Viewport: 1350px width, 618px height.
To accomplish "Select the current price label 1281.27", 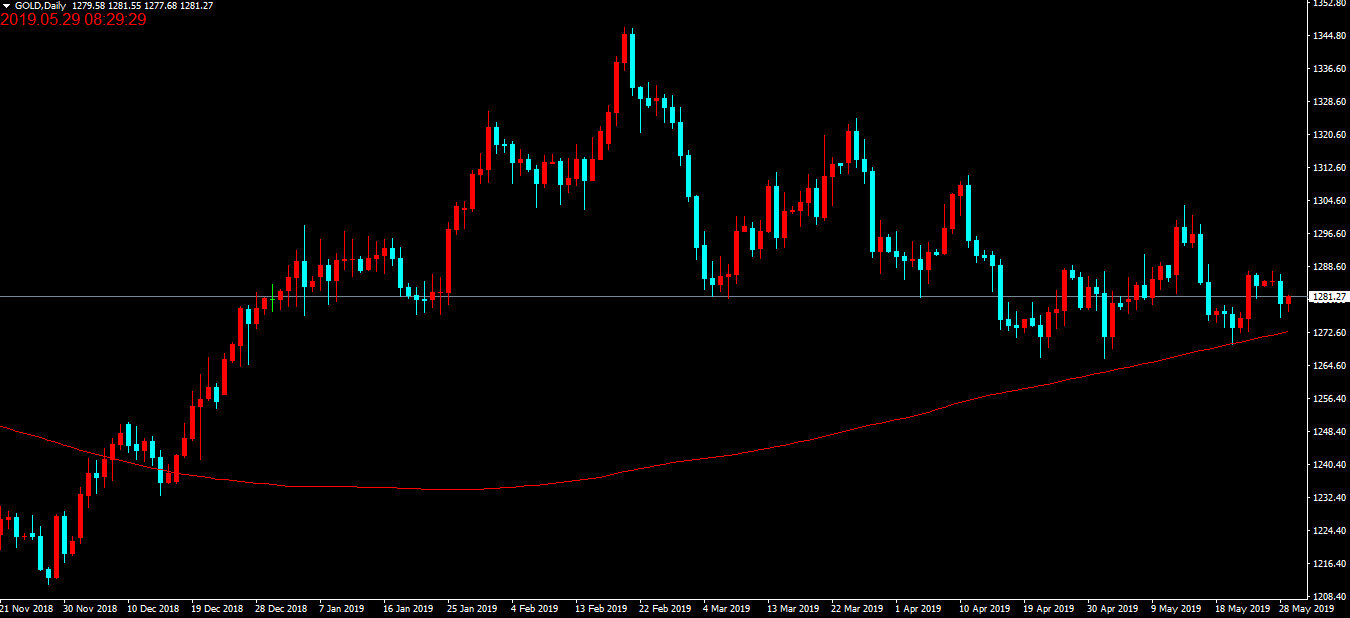I will point(1329,297).
